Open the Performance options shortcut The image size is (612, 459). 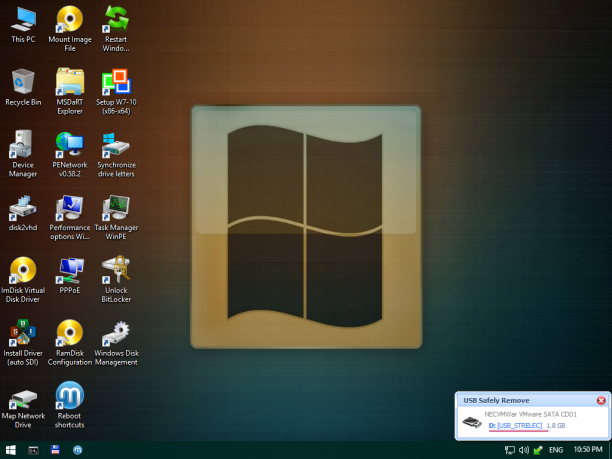tap(70, 217)
